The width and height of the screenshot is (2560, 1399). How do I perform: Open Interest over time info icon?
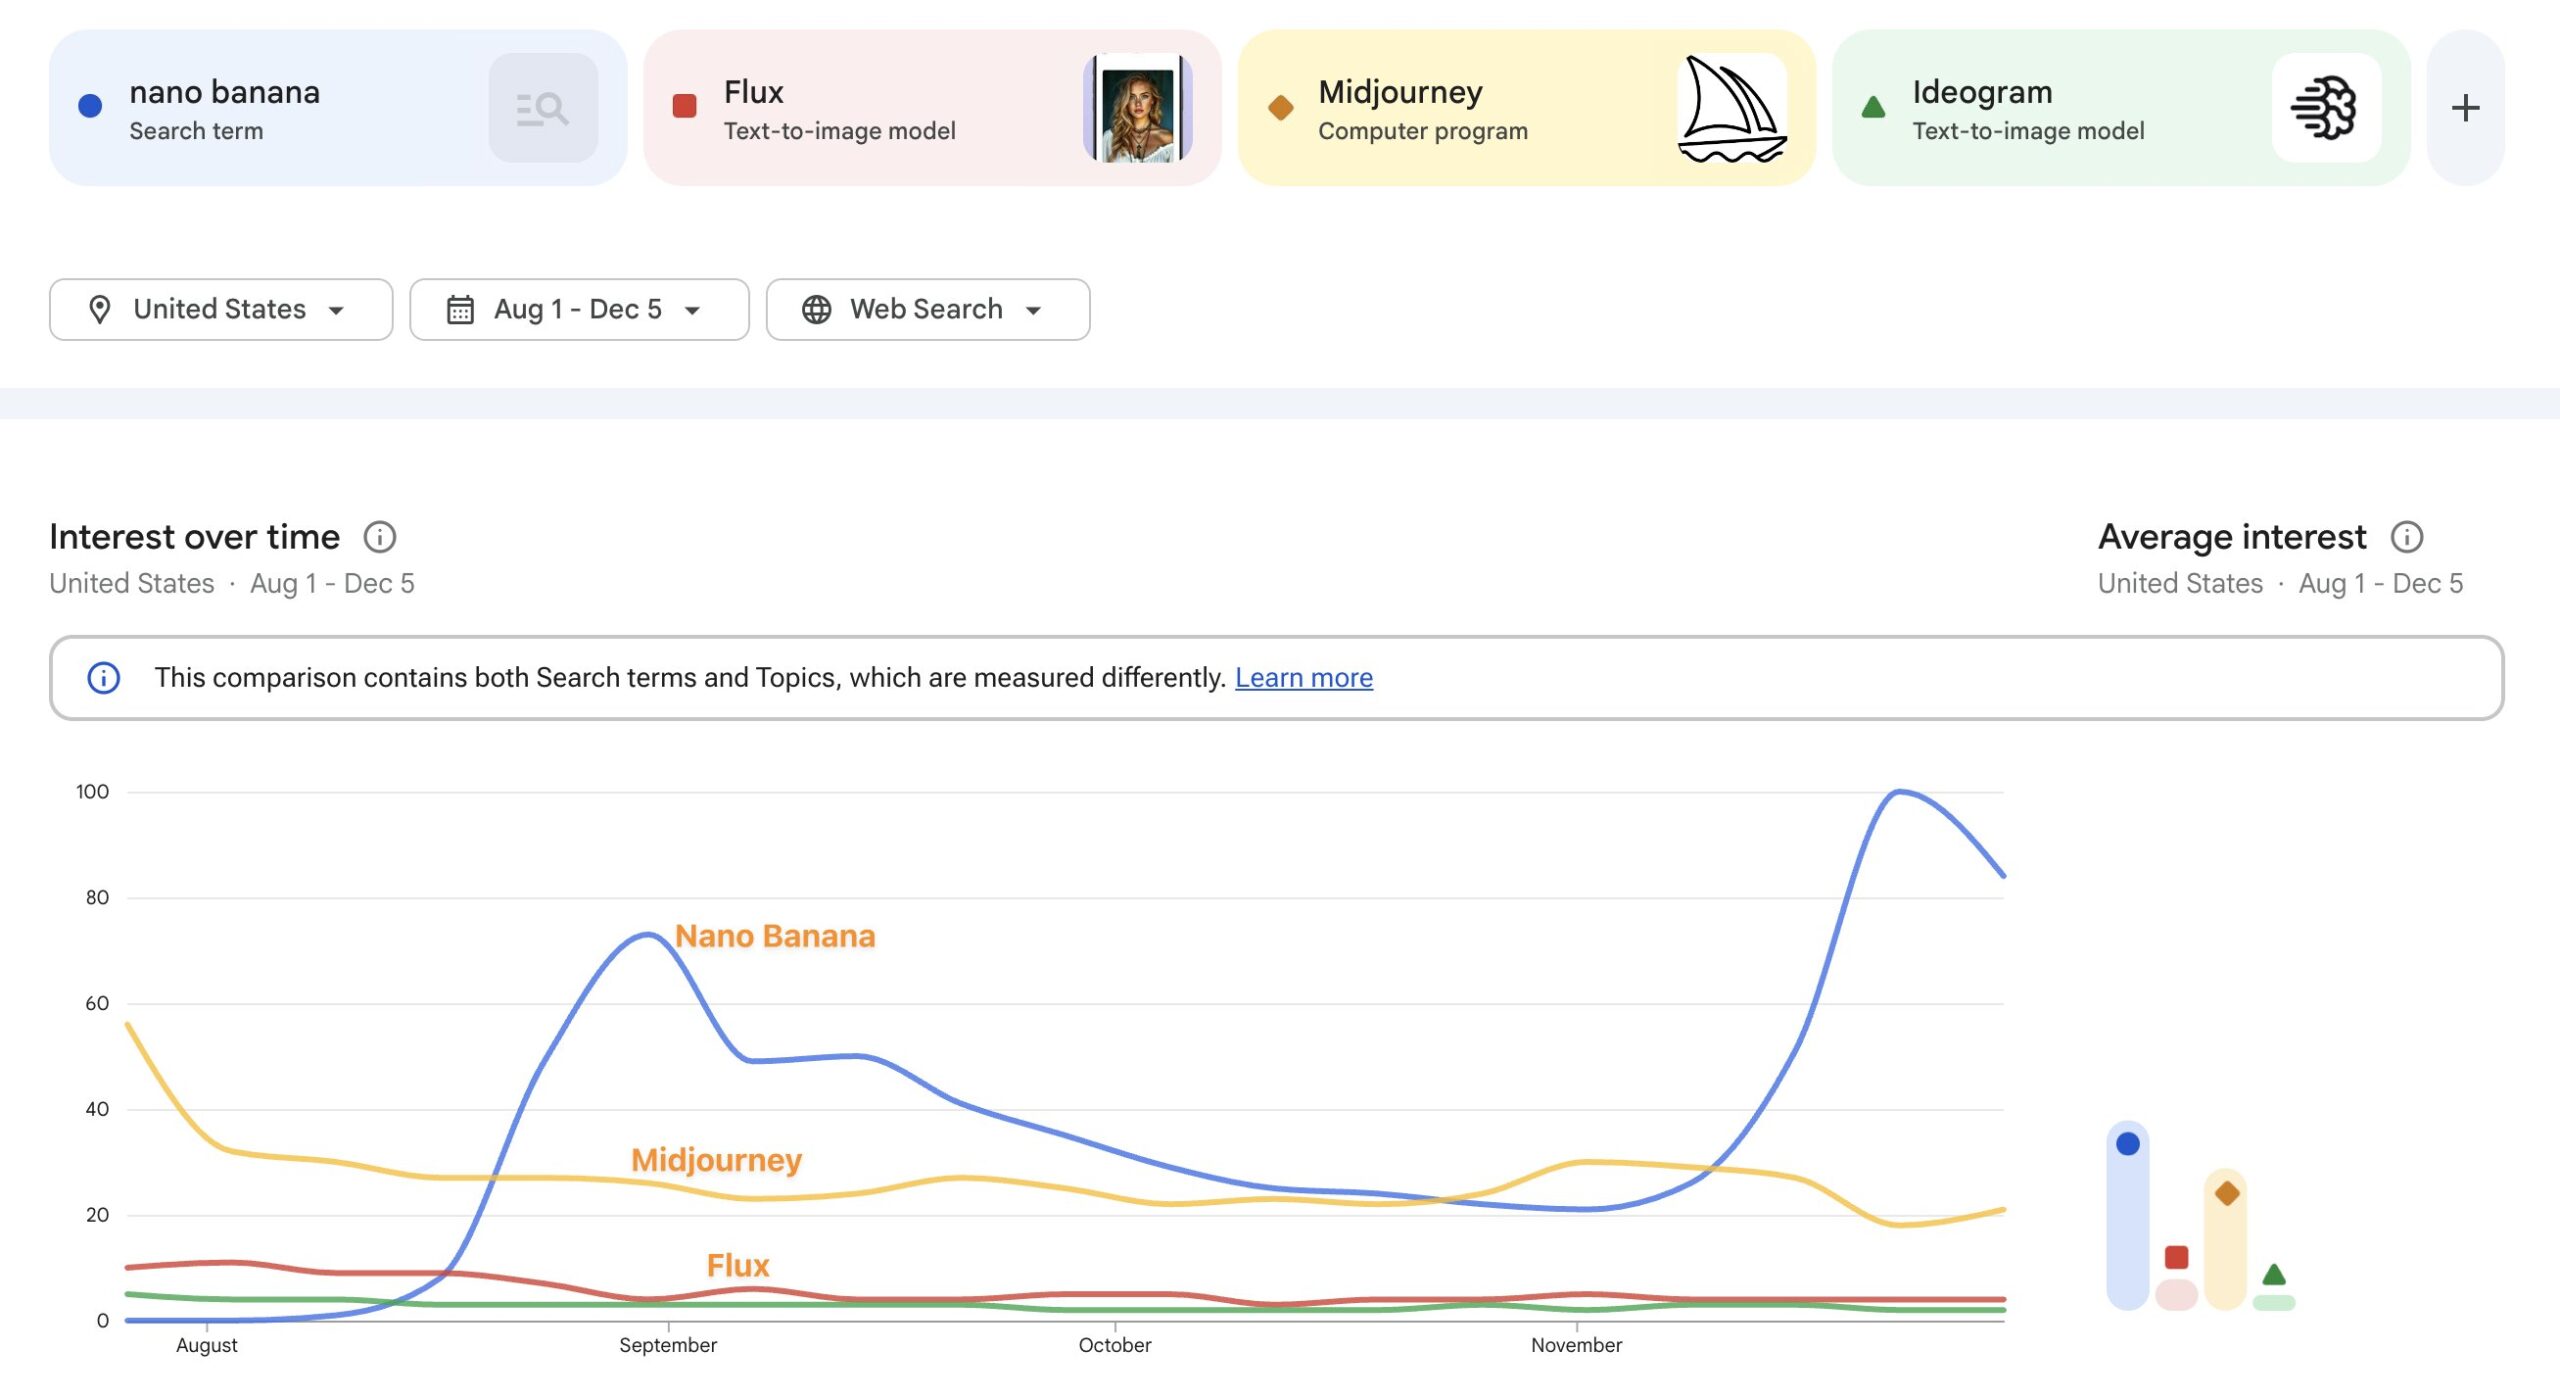pyautogui.click(x=379, y=537)
